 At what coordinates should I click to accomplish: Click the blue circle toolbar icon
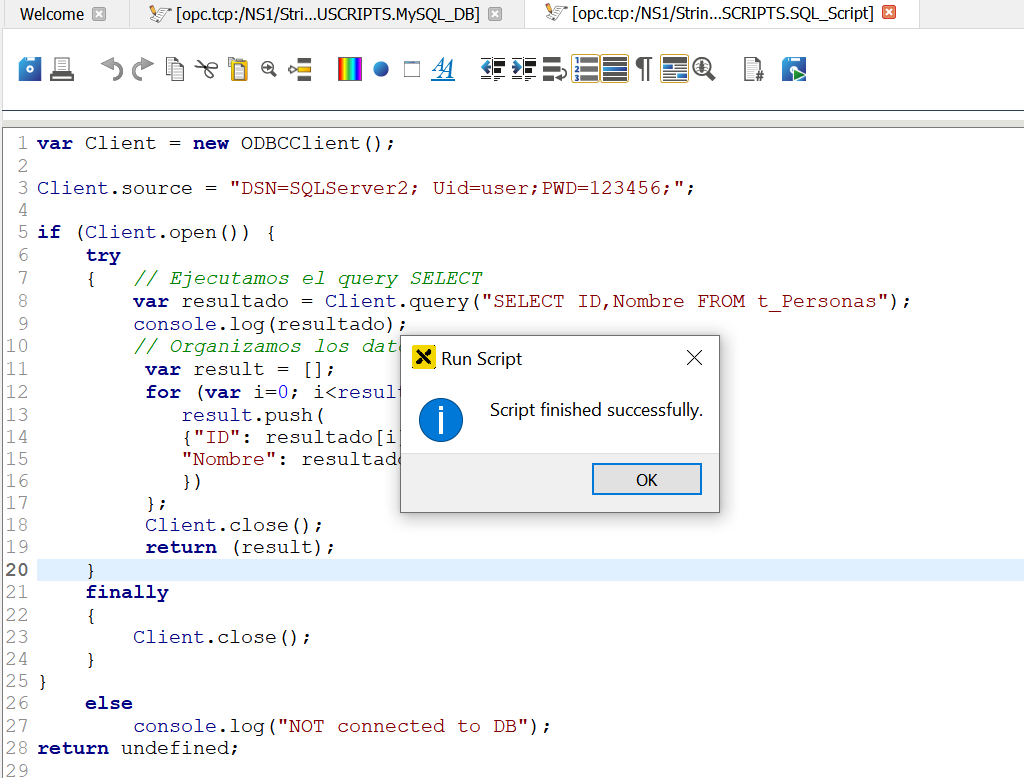point(381,69)
